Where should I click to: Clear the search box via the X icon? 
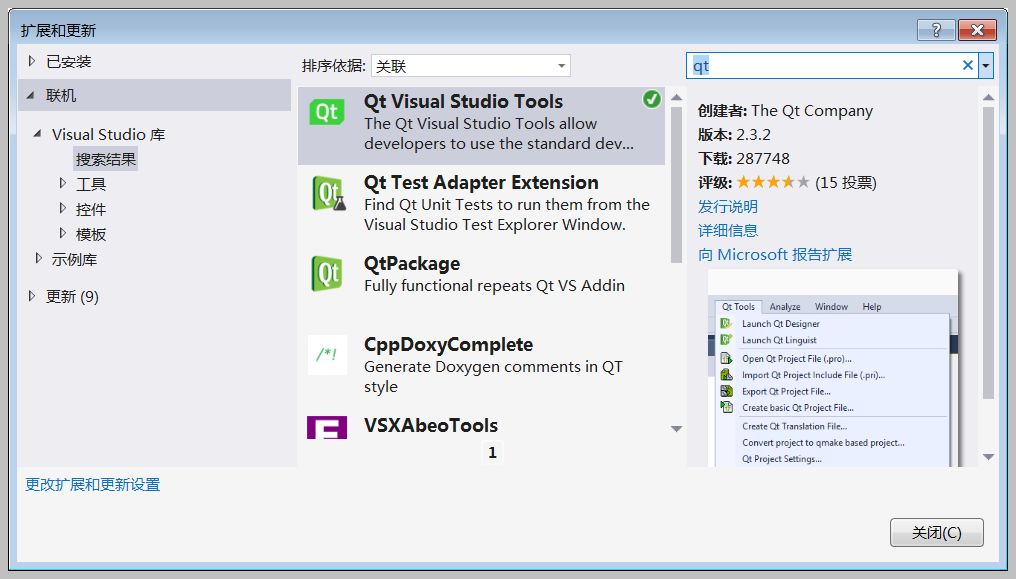[967, 65]
